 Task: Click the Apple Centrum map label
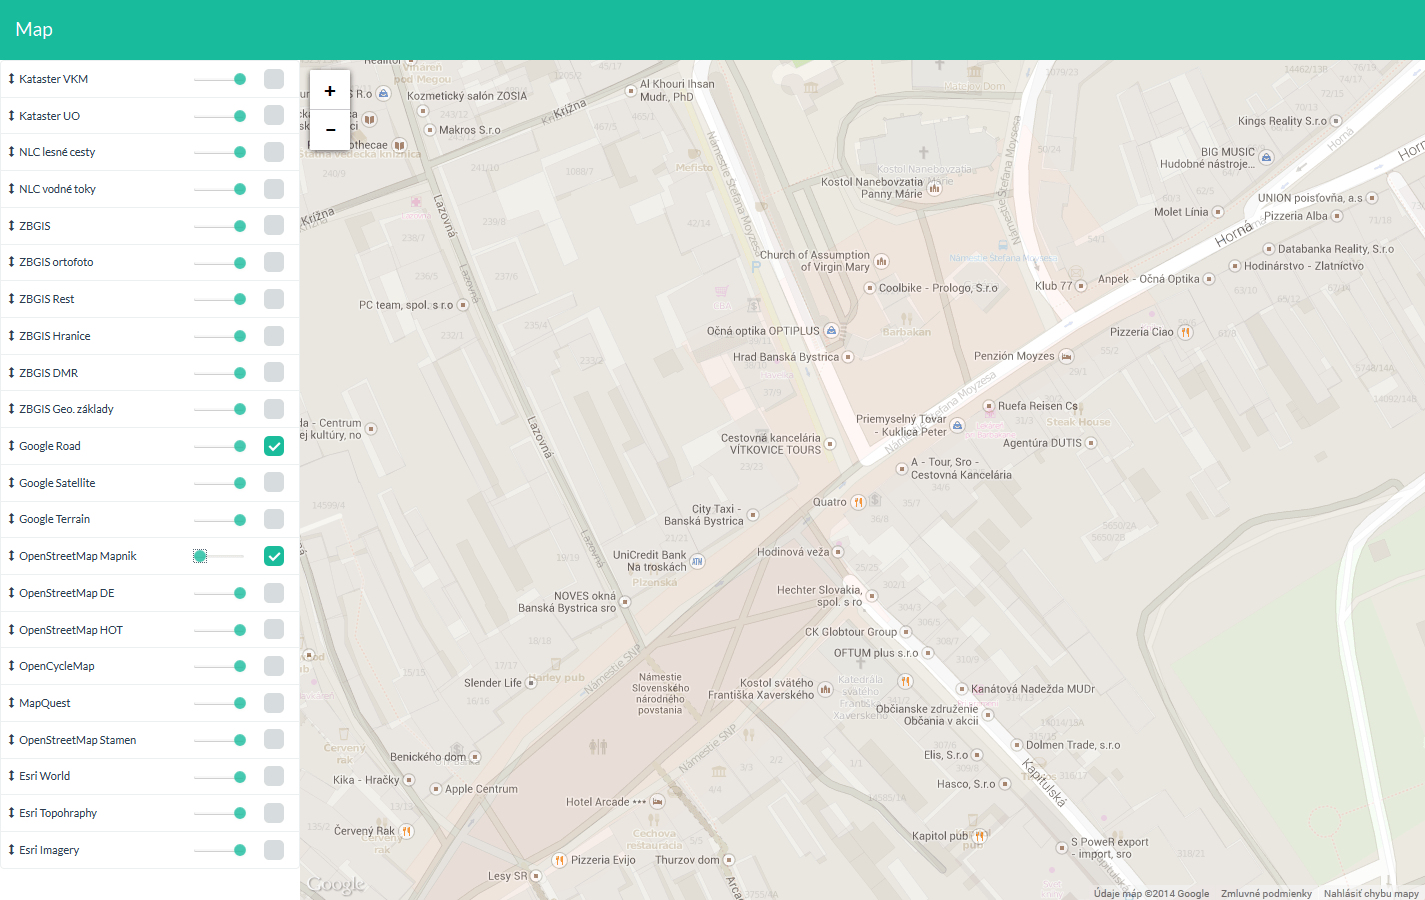coord(481,789)
